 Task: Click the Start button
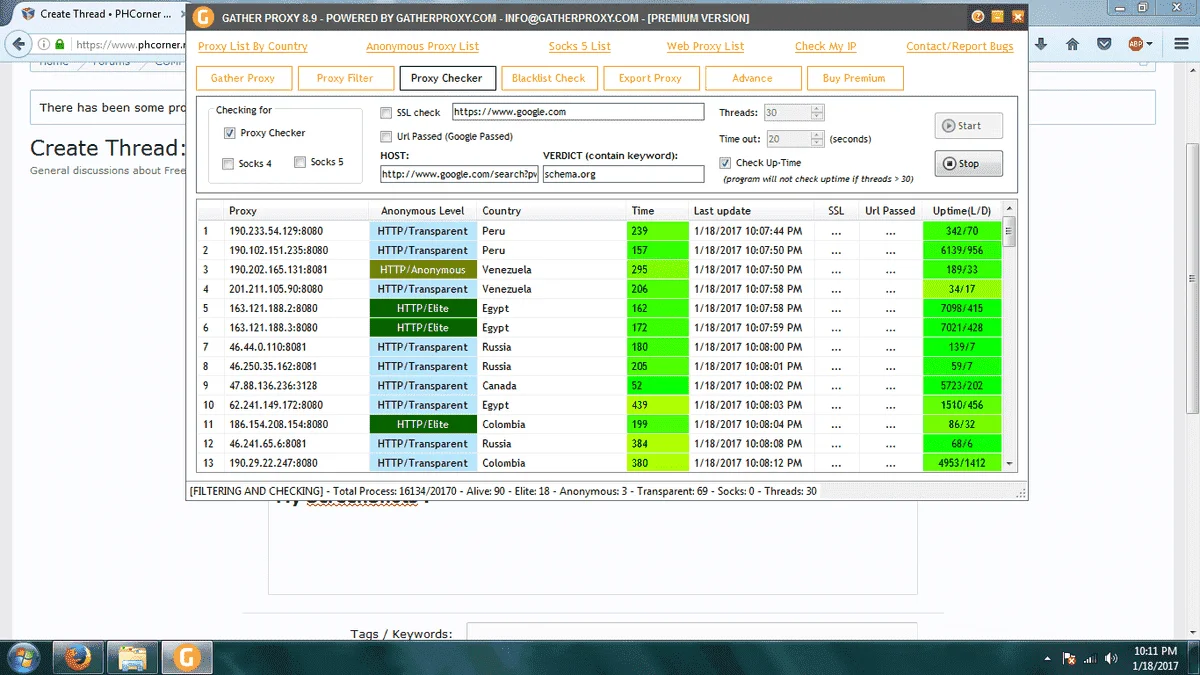[969, 126]
